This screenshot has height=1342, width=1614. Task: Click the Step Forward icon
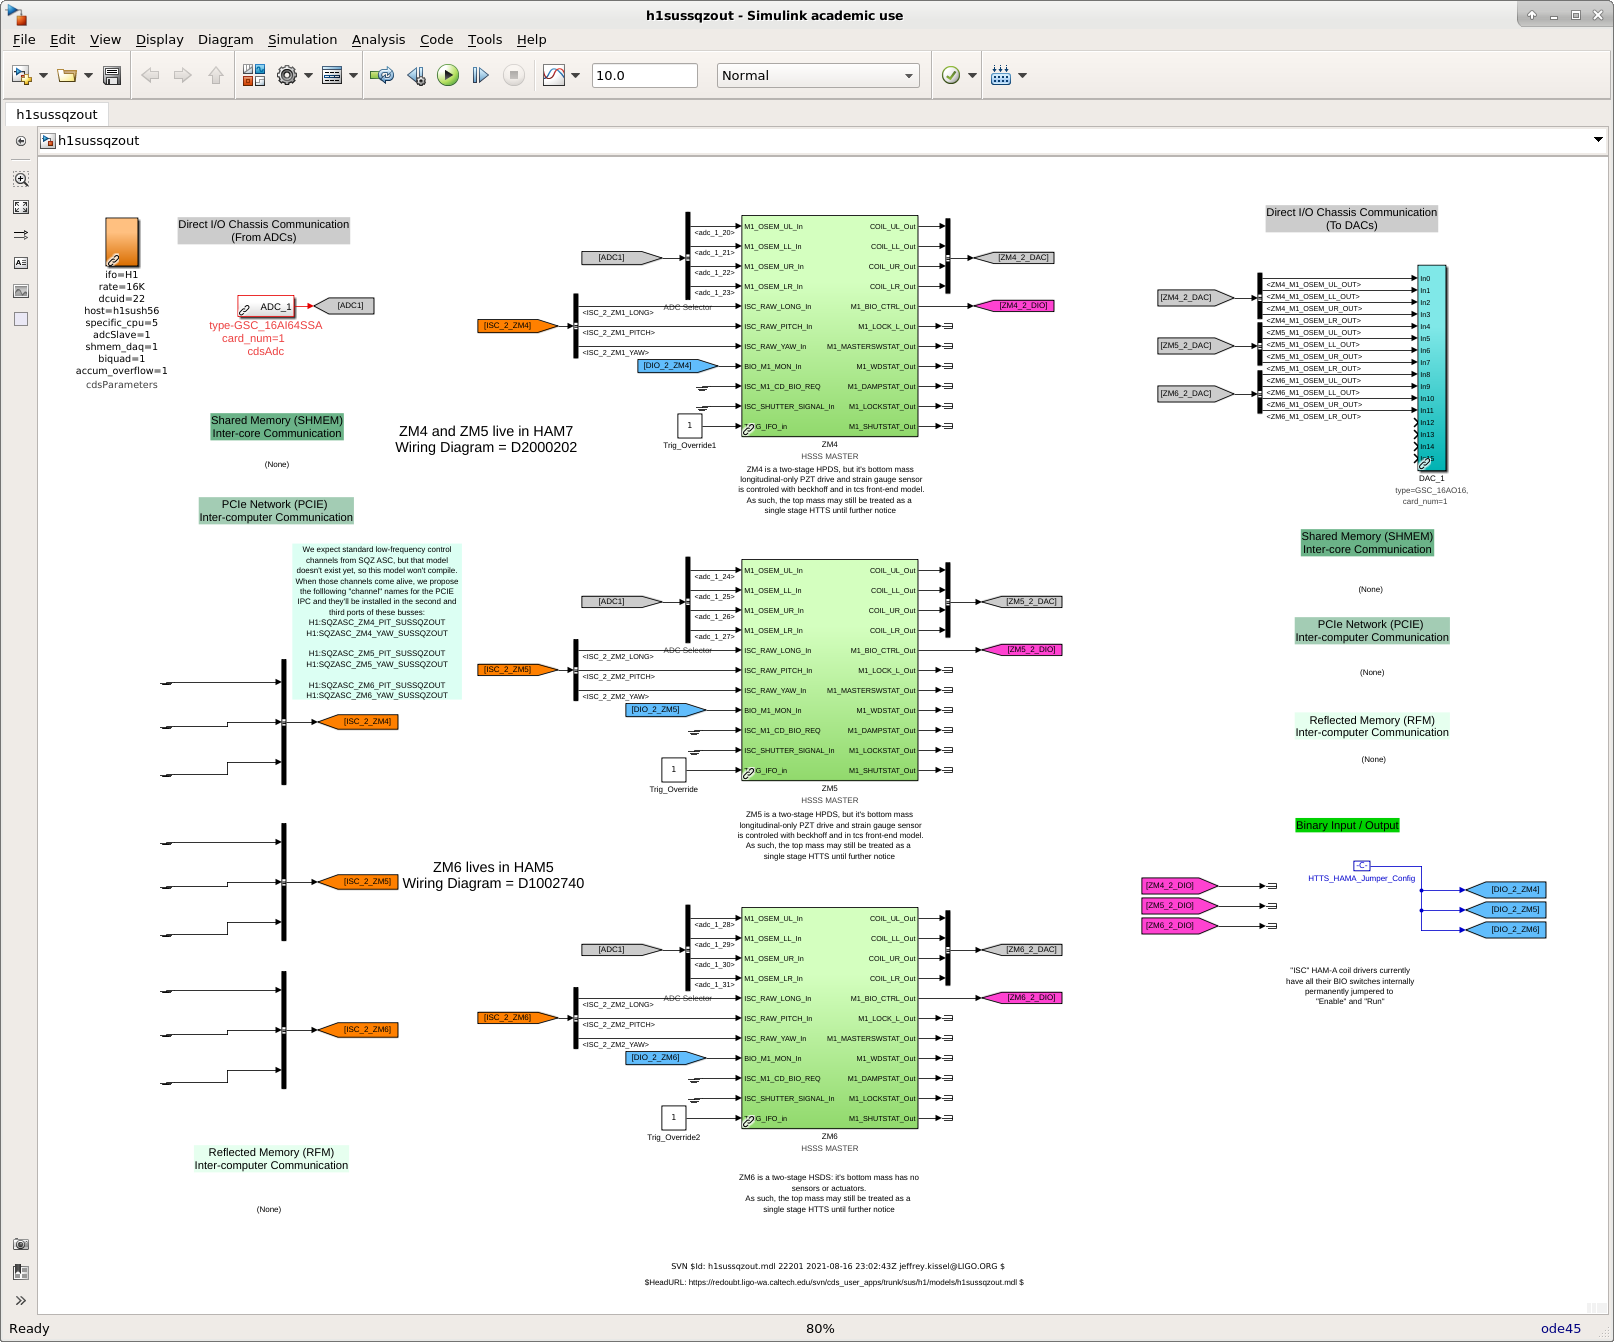(480, 75)
